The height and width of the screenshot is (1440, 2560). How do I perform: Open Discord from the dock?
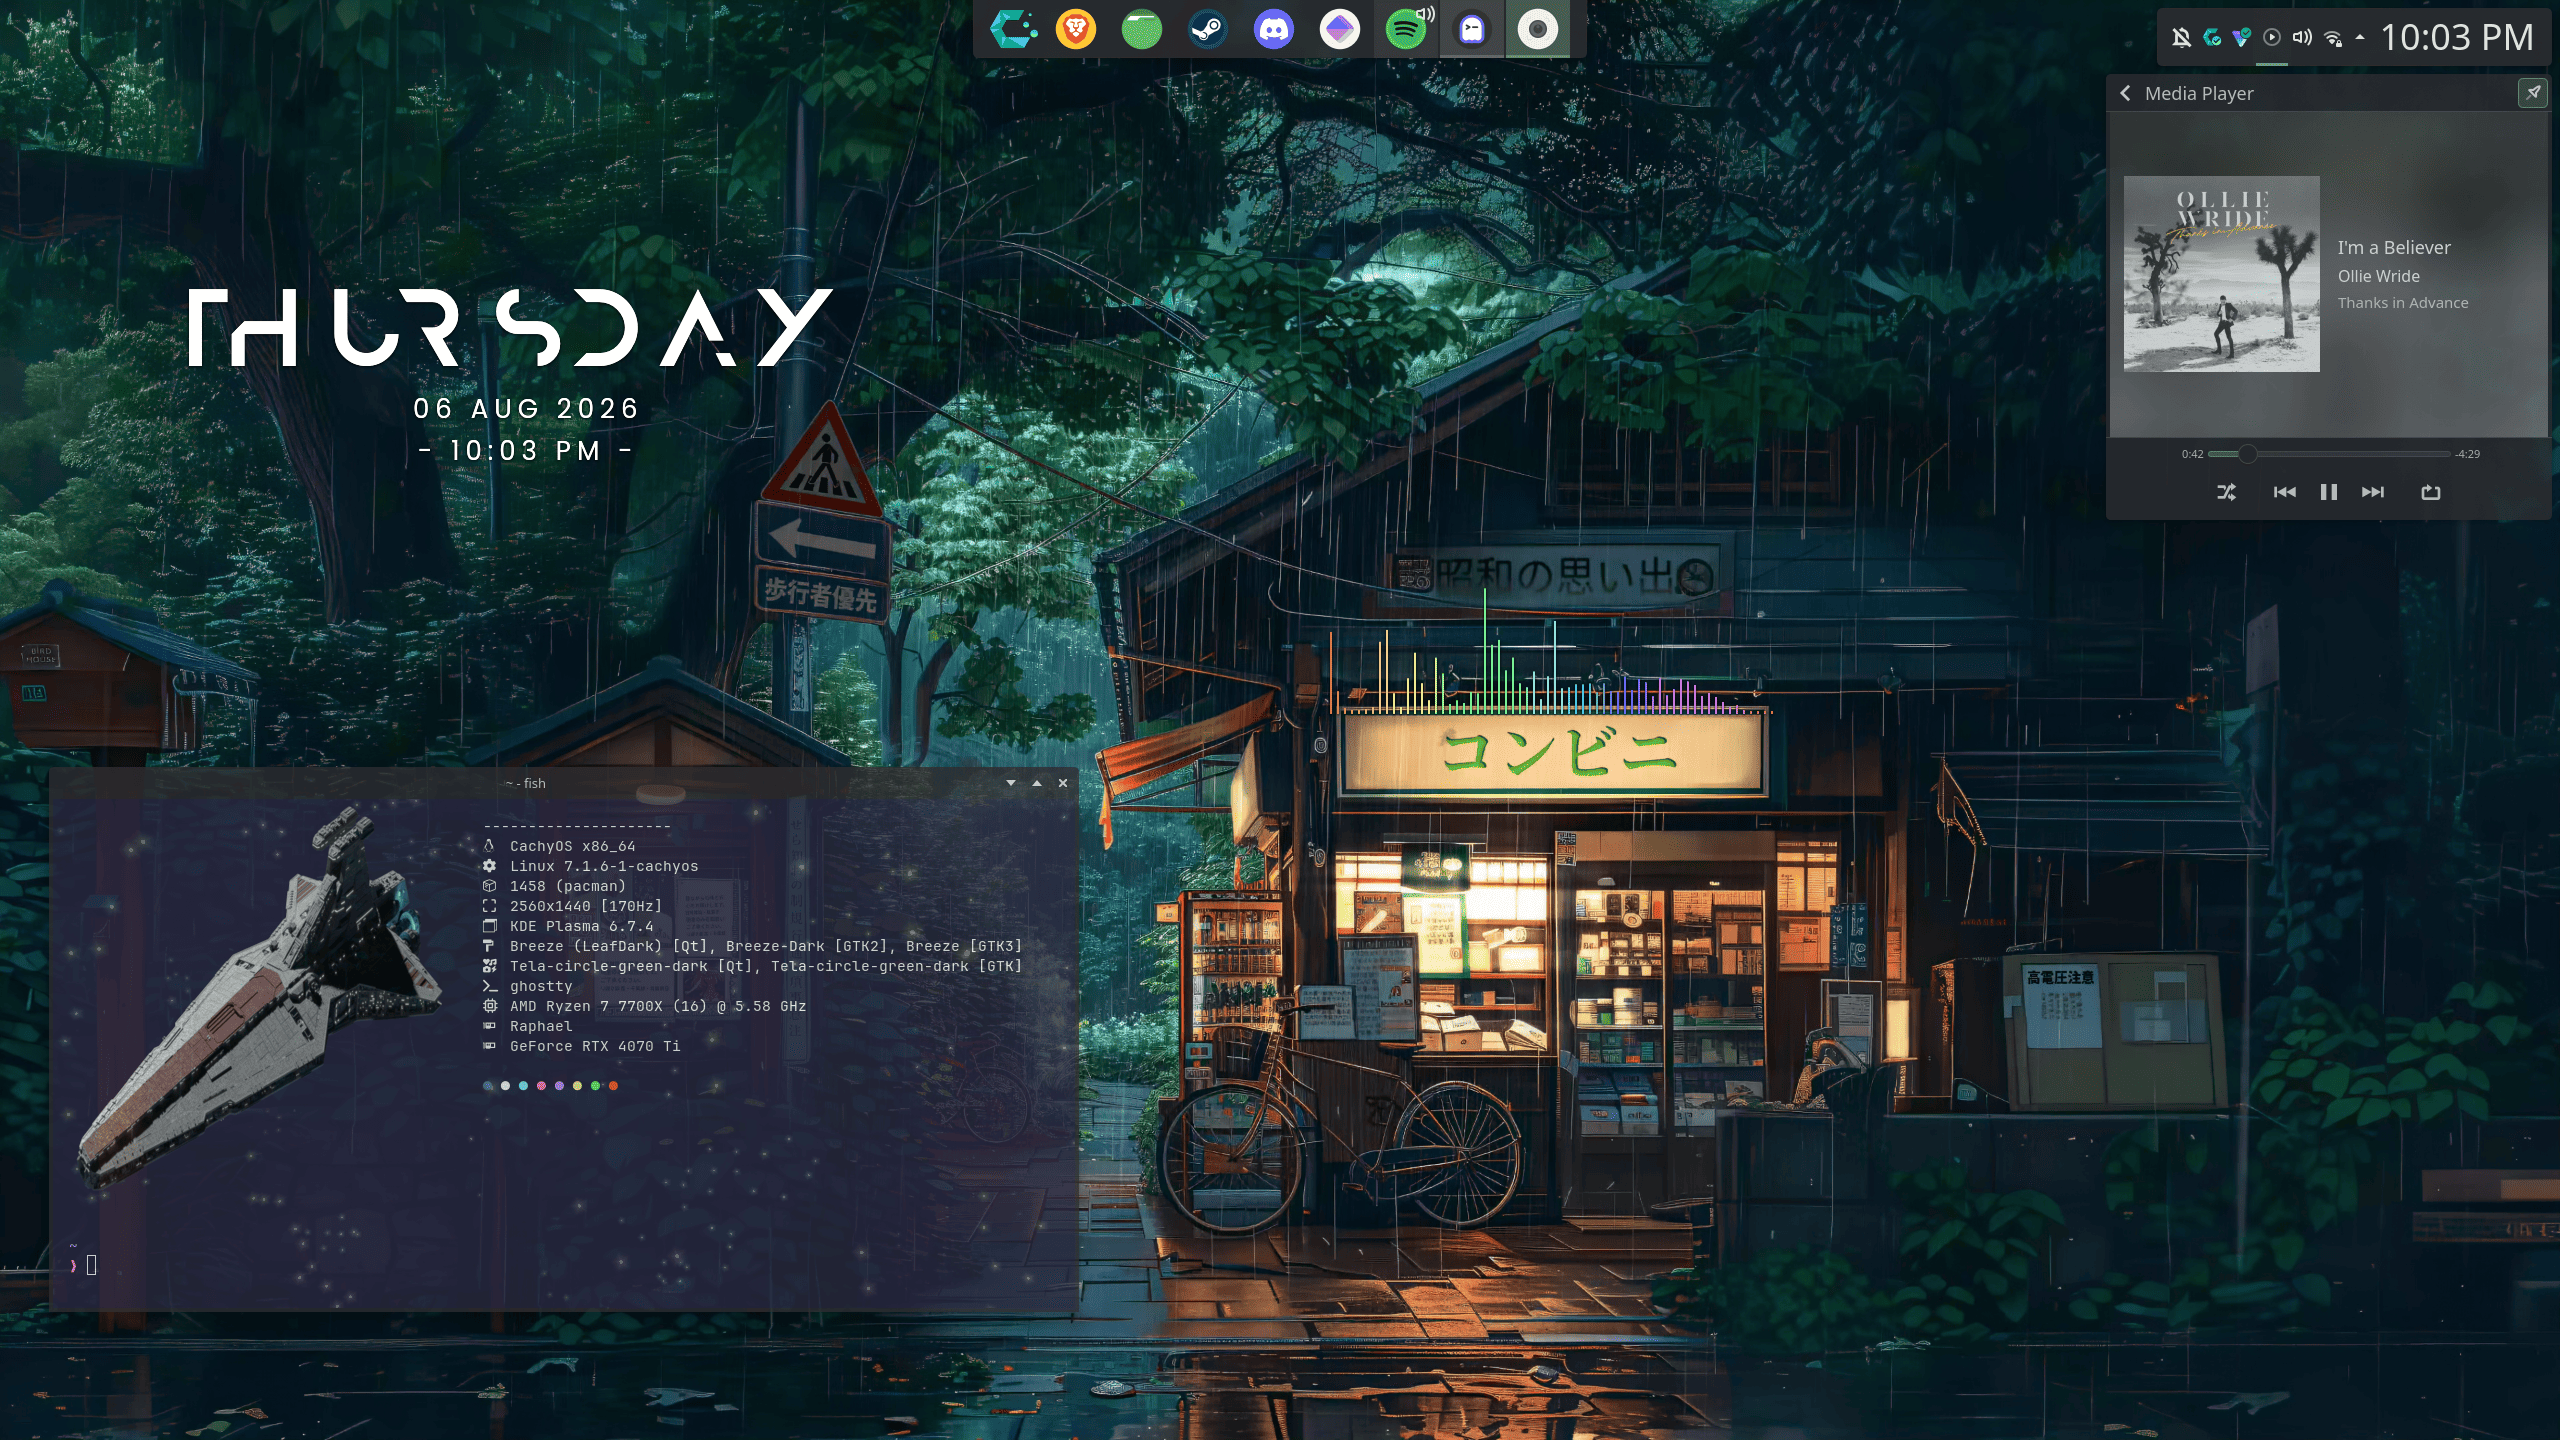(x=1274, y=29)
